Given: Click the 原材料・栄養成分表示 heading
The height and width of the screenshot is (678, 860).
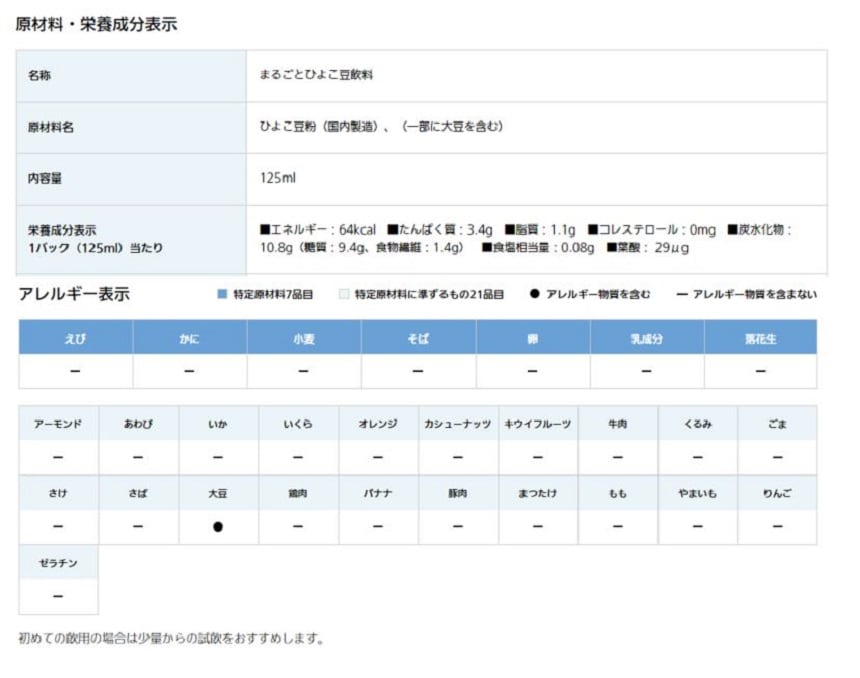Looking at the screenshot, I should [x=96, y=25].
